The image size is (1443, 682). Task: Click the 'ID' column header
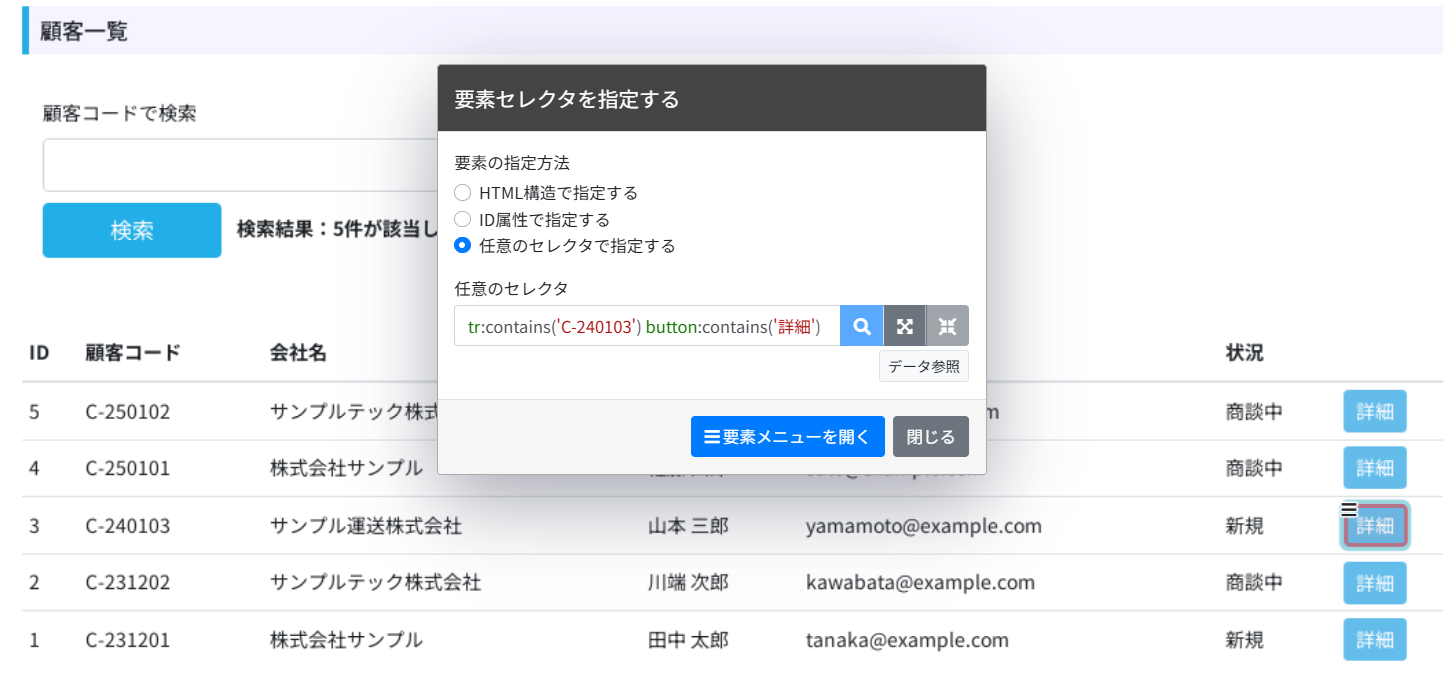point(40,353)
